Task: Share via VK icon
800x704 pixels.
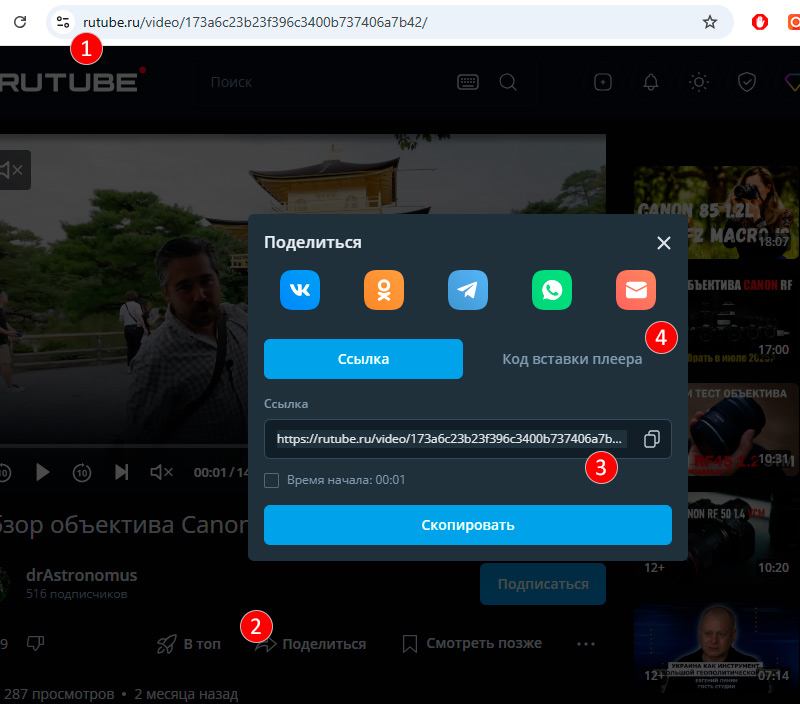Action: [x=300, y=290]
